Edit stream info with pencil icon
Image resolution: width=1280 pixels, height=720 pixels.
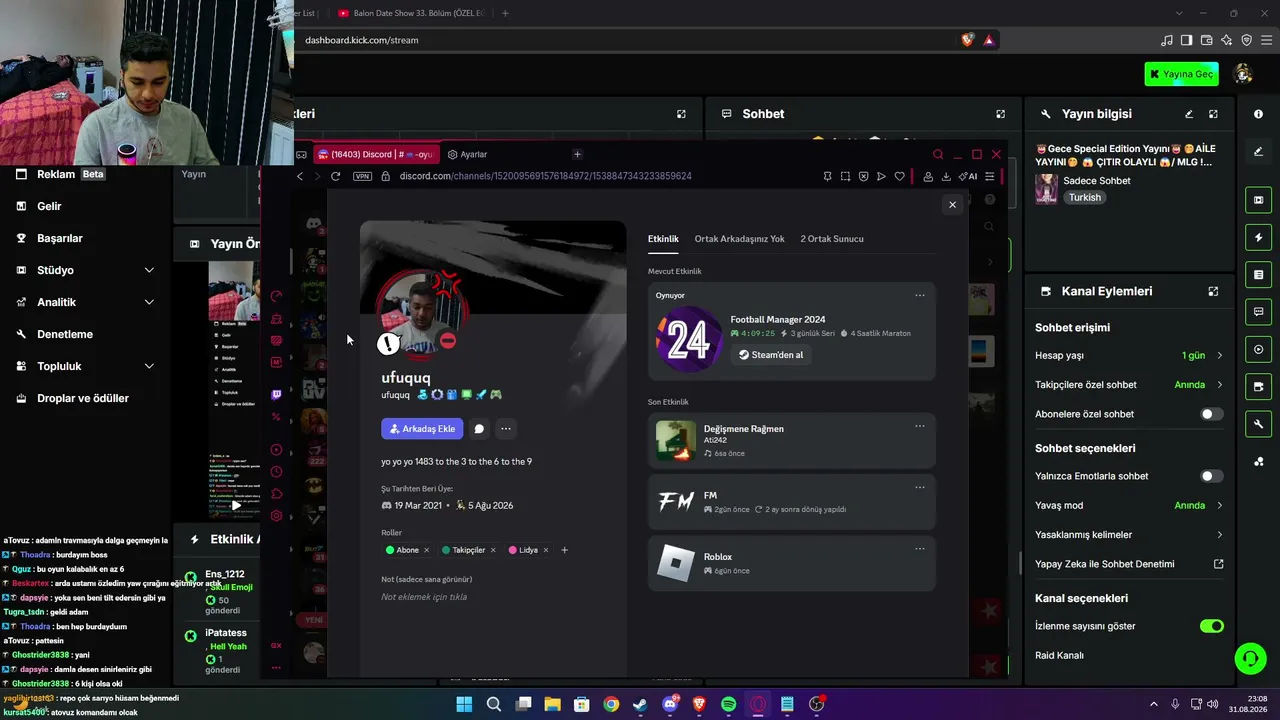click(x=1189, y=114)
